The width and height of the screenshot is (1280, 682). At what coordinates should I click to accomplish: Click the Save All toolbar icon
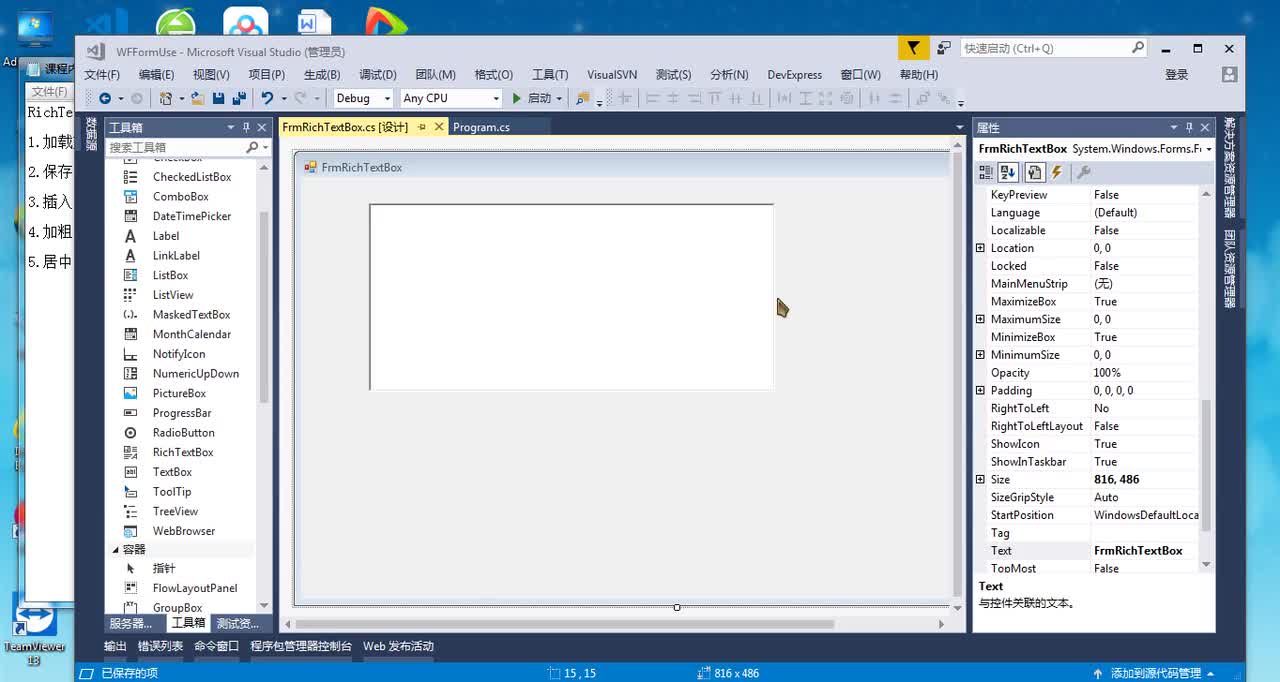point(239,98)
